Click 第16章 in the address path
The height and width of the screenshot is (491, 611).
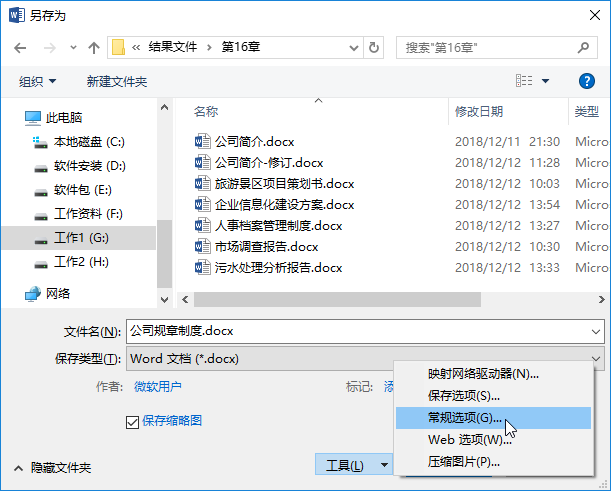pyautogui.click(x=241, y=47)
